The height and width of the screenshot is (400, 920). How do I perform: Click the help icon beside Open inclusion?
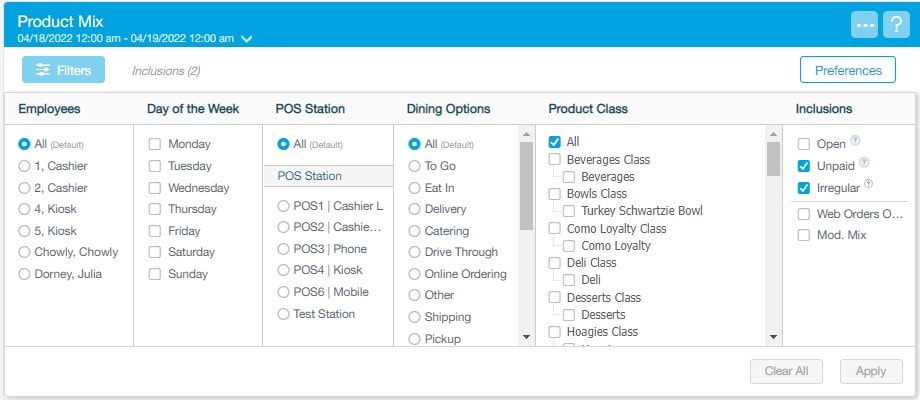pos(854,141)
